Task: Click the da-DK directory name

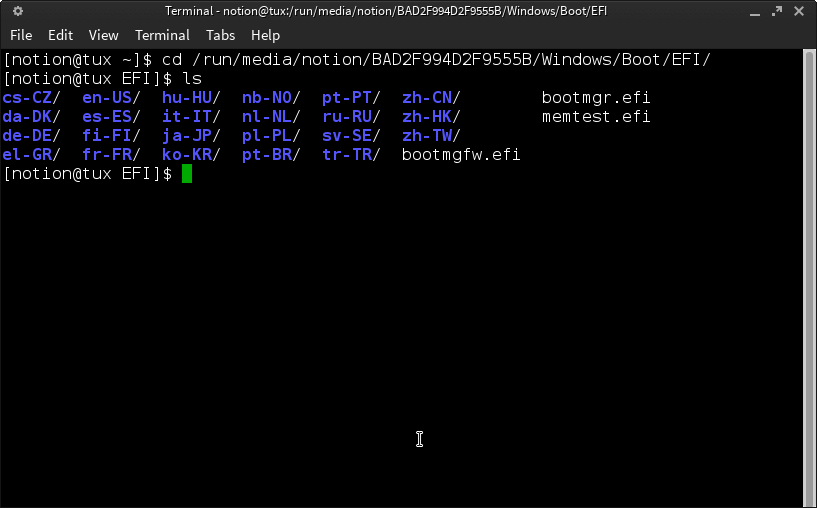Action: pos(27,117)
